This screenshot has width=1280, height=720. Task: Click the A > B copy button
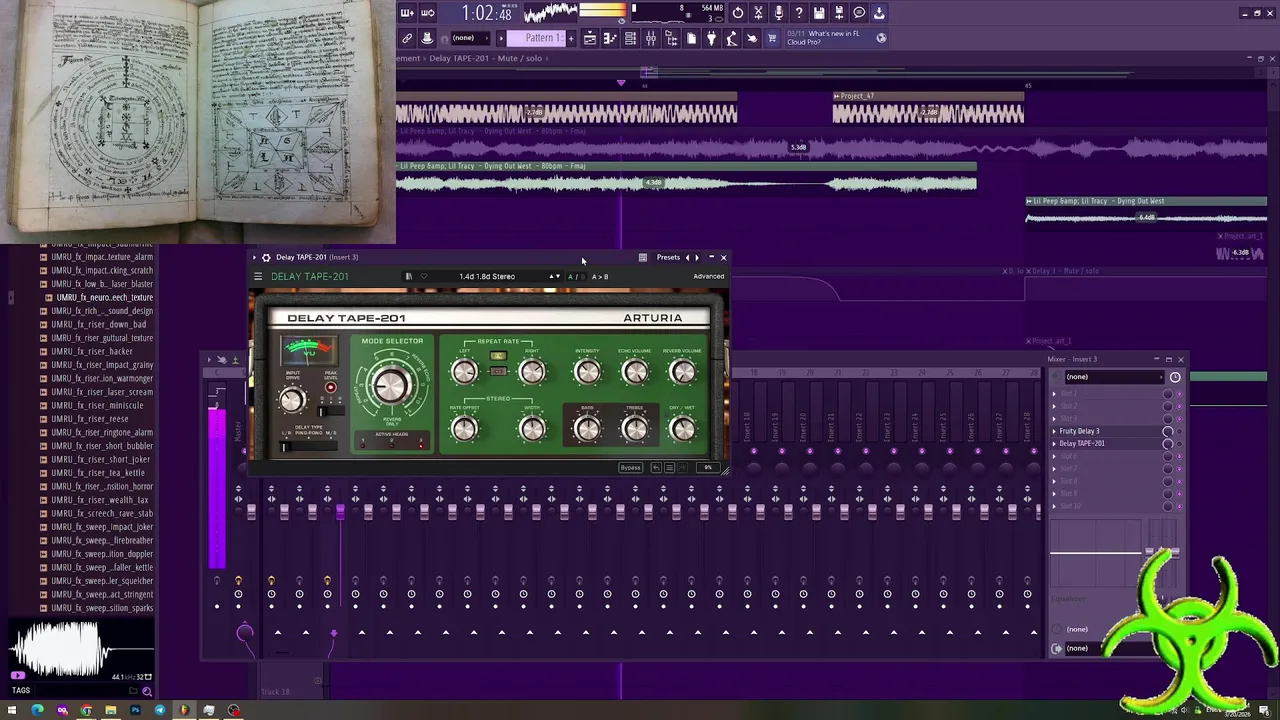pyautogui.click(x=600, y=277)
